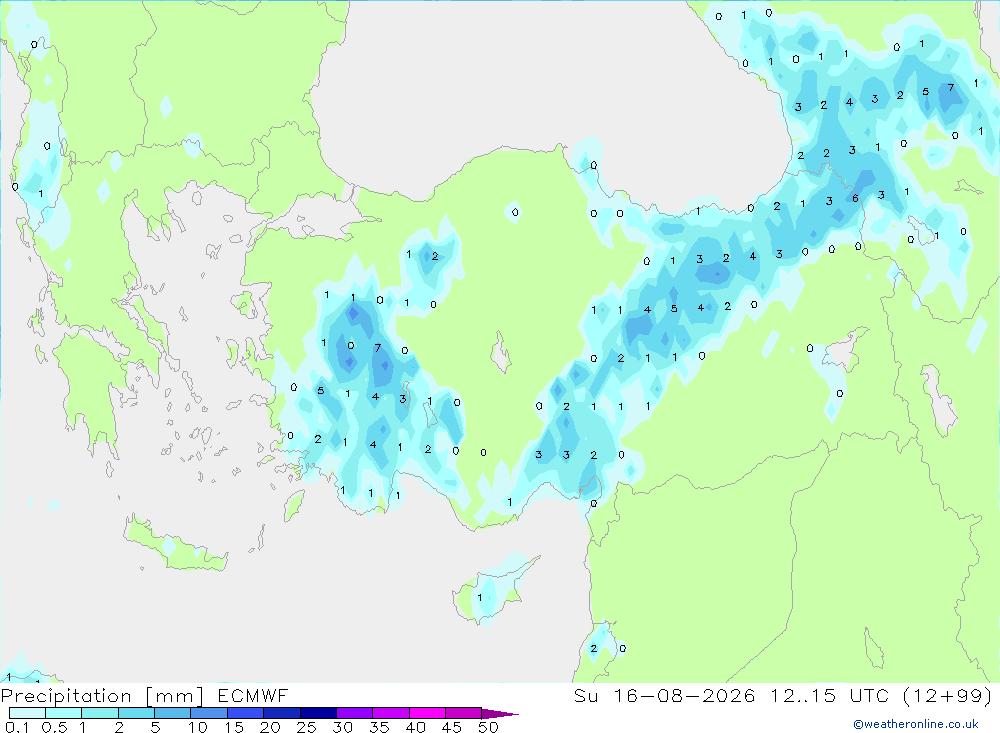This screenshot has height=733, width=1000.
Task: Select the 40–45 mm magenta legend swatch
Action: [427, 713]
